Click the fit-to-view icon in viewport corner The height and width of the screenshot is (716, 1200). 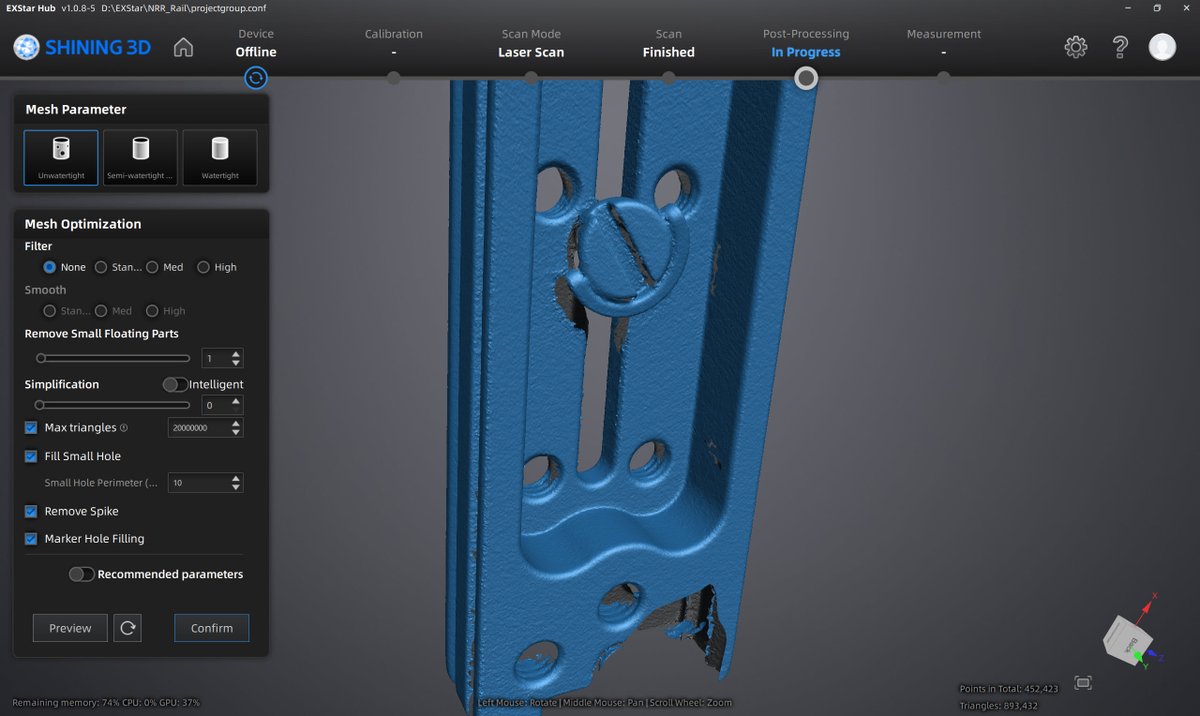click(x=1083, y=682)
